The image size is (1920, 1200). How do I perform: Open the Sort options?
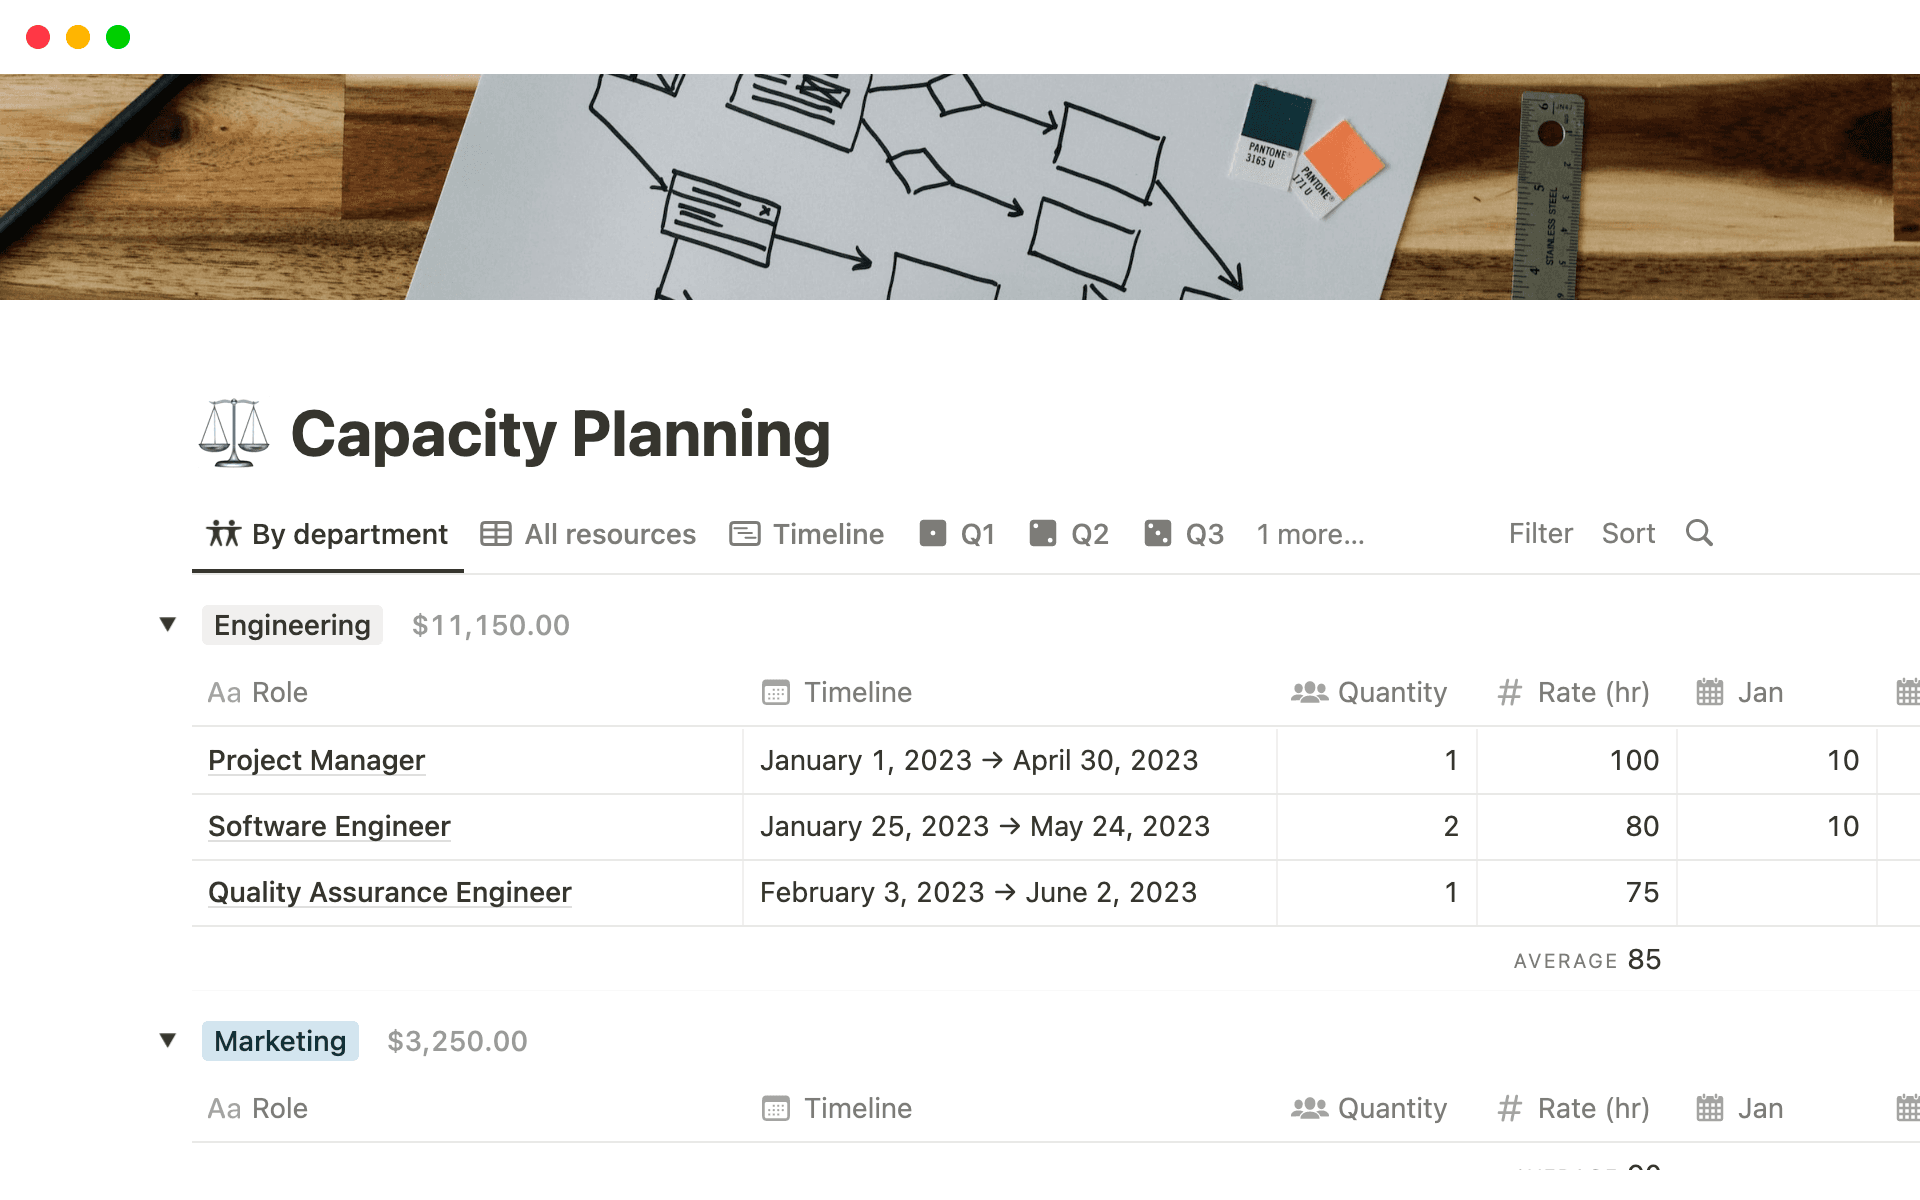[1628, 533]
